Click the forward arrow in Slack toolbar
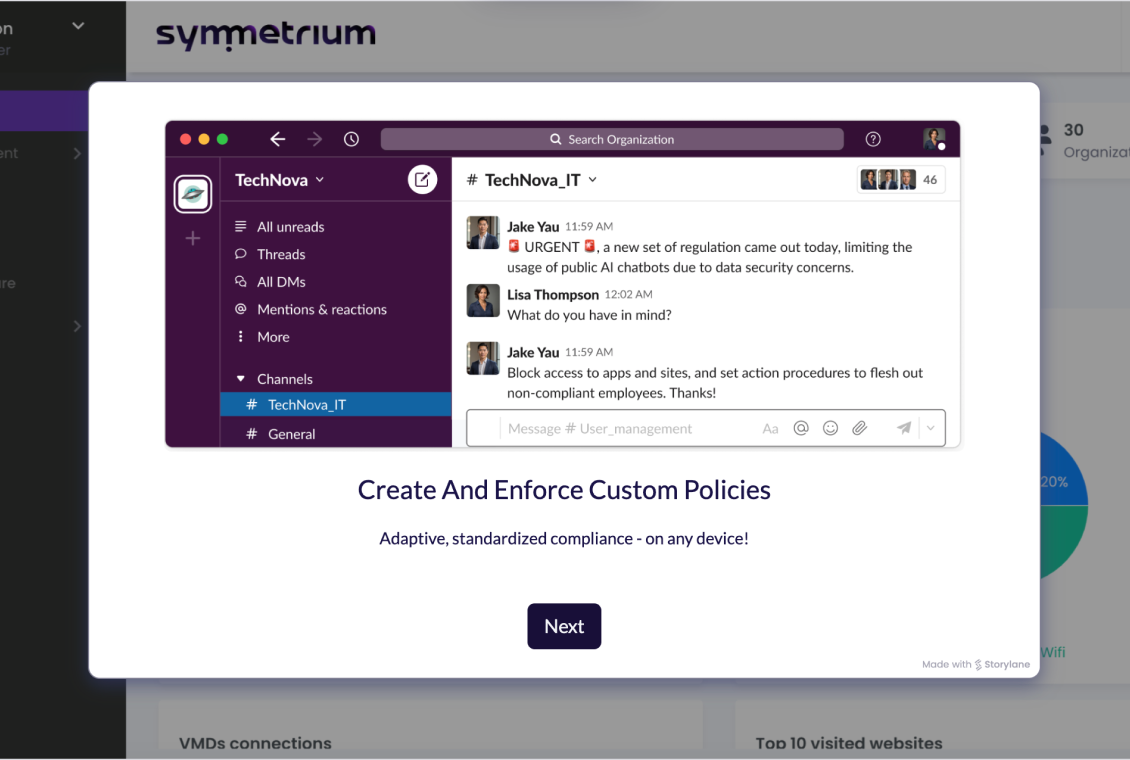 [315, 139]
